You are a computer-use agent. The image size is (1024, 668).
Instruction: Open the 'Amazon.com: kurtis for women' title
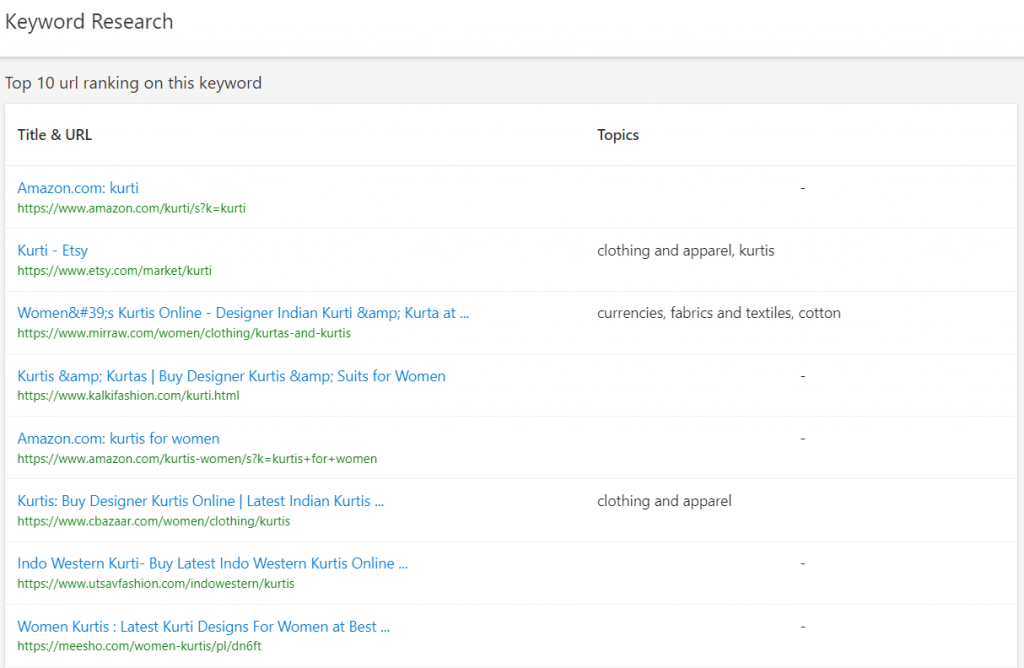(118, 439)
